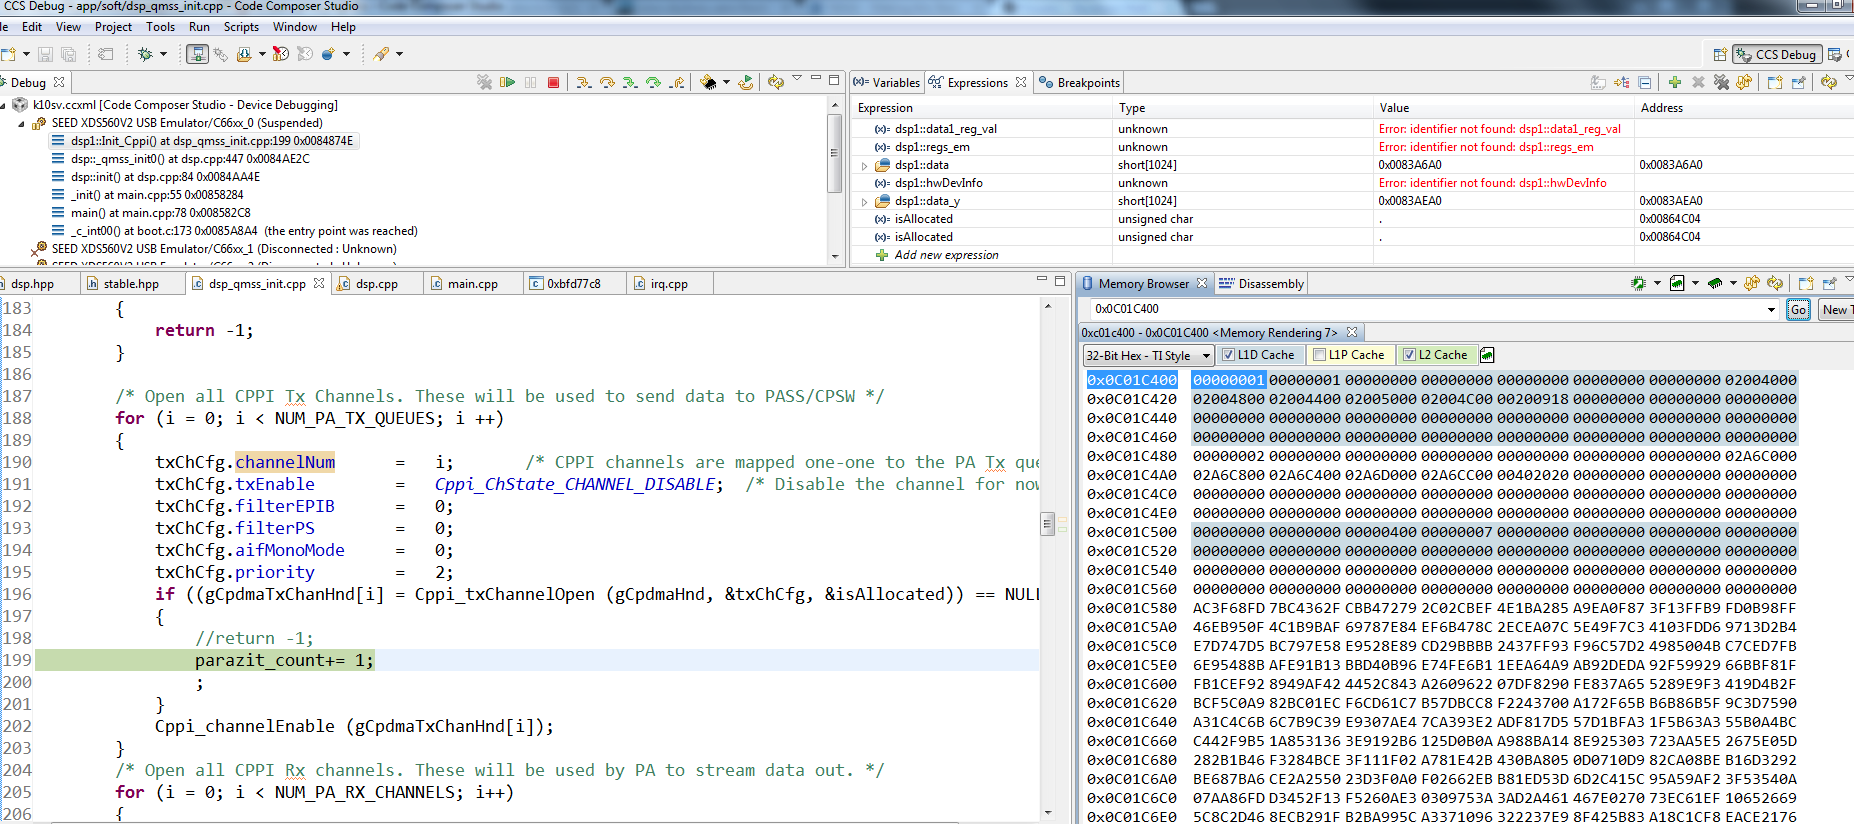Terminate debug session with red stop button
The image size is (1854, 824).
pos(553,82)
